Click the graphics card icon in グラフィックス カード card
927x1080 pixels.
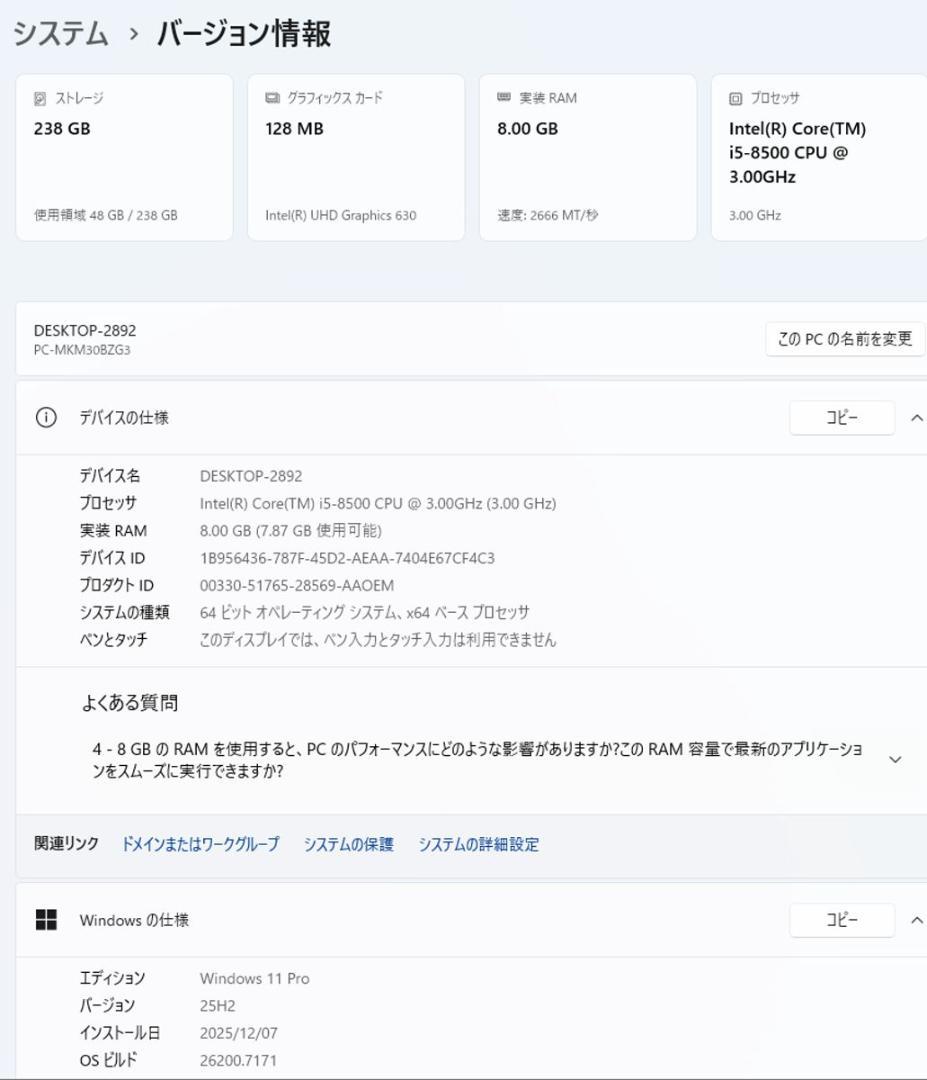272,98
